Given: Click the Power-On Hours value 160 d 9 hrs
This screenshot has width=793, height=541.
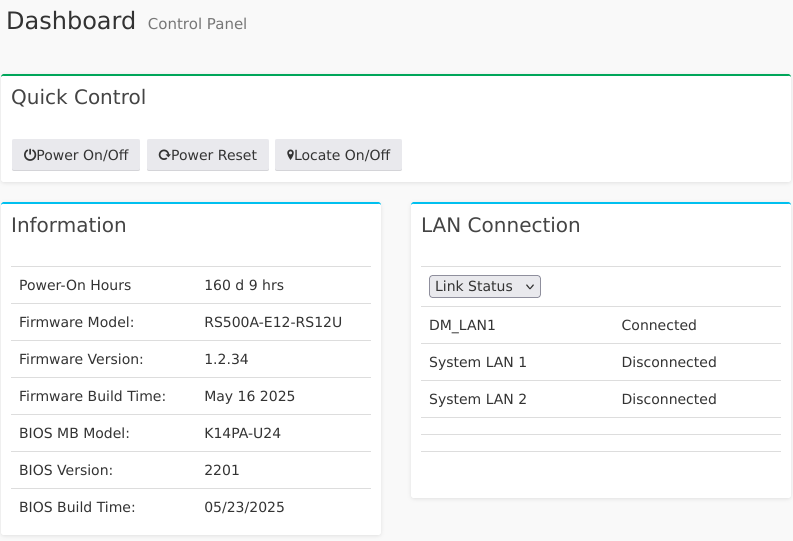Looking at the screenshot, I should (x=244, y=285).
